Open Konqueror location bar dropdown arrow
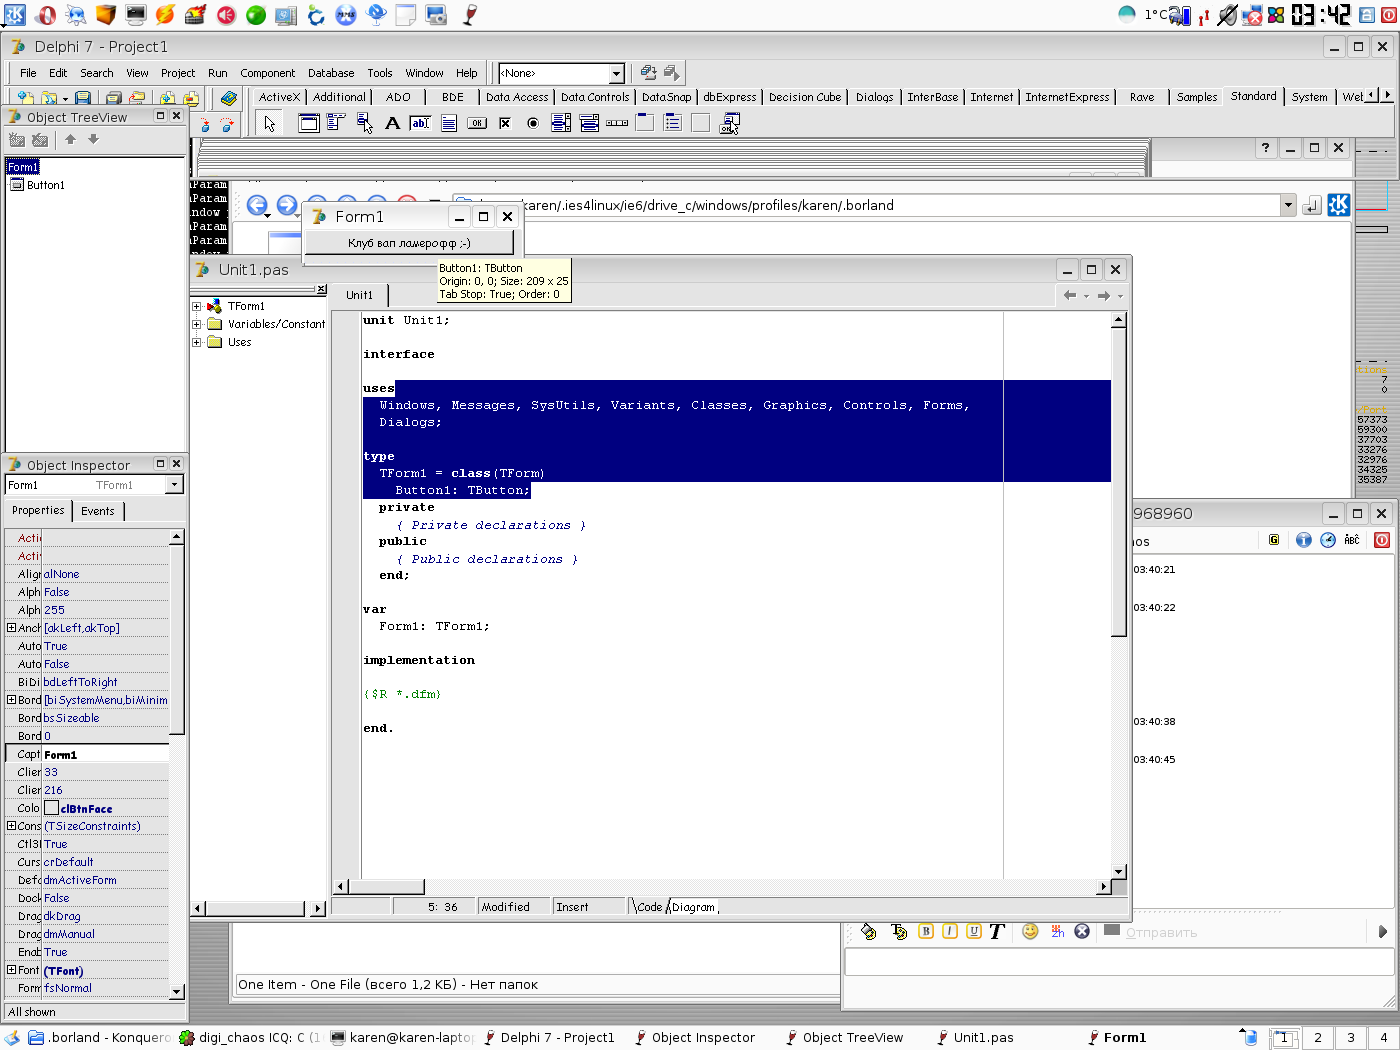This screenshot has width=1400, height=1050. [x=1287, y=205]
